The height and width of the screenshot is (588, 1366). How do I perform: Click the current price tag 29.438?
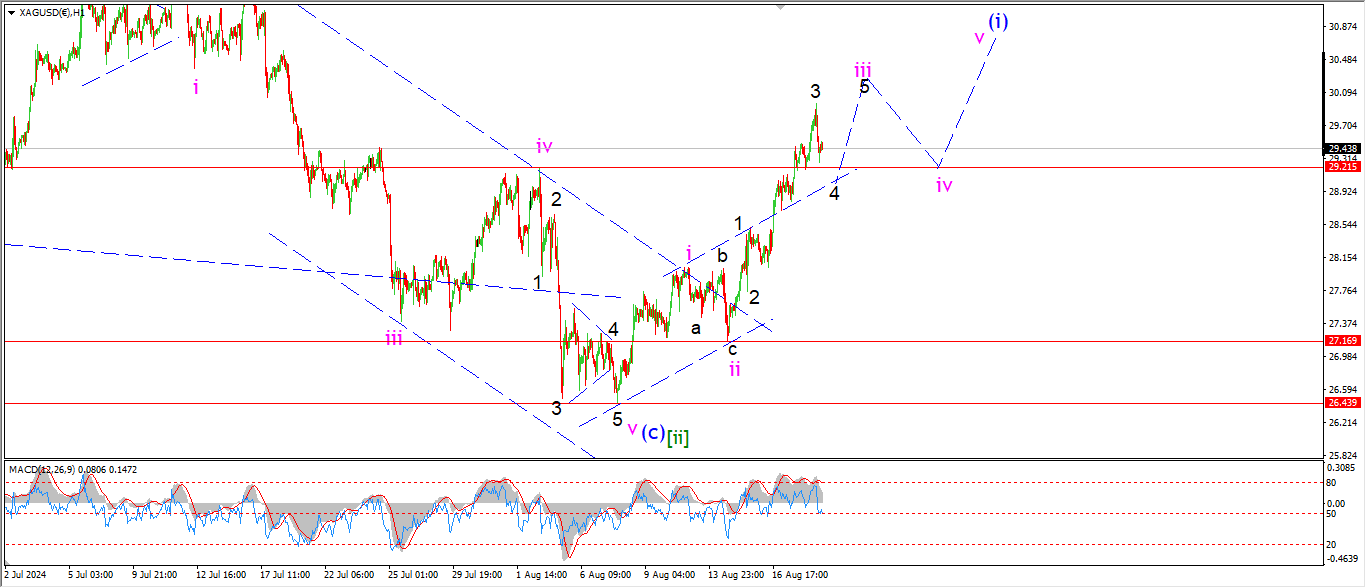(x=1341, y=148)
